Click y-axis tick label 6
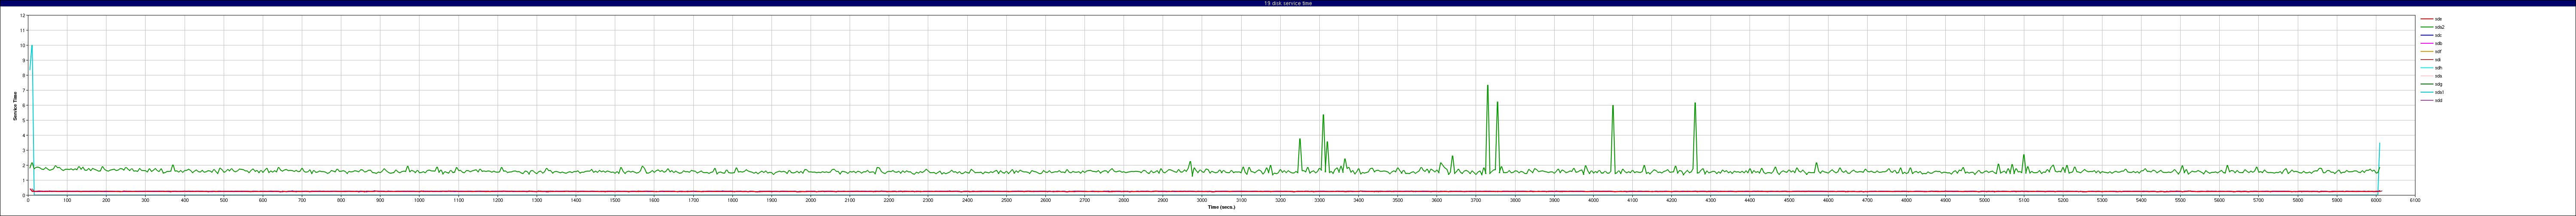This screenshot has height=216, width=2576. [x=24, y=105]
